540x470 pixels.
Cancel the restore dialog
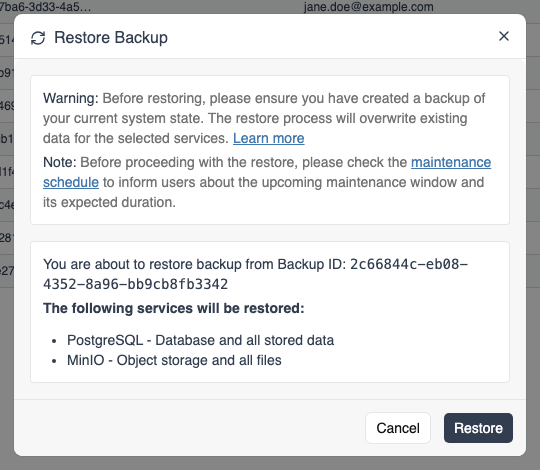[398, 428]
